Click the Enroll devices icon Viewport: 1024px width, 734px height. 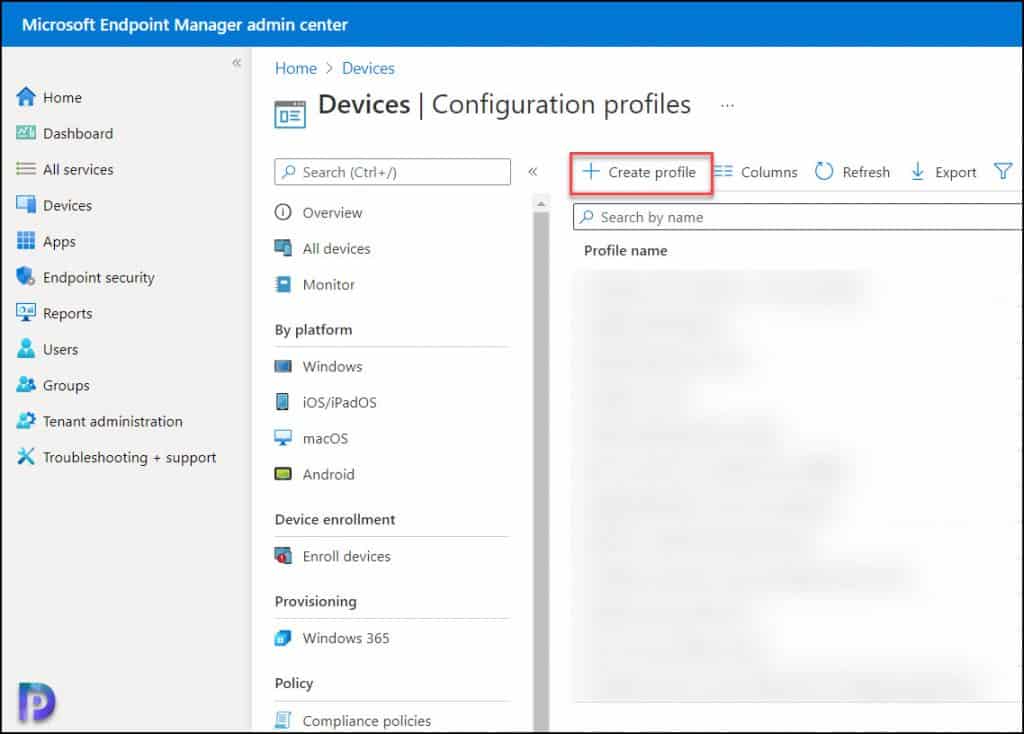click(283, 556)
